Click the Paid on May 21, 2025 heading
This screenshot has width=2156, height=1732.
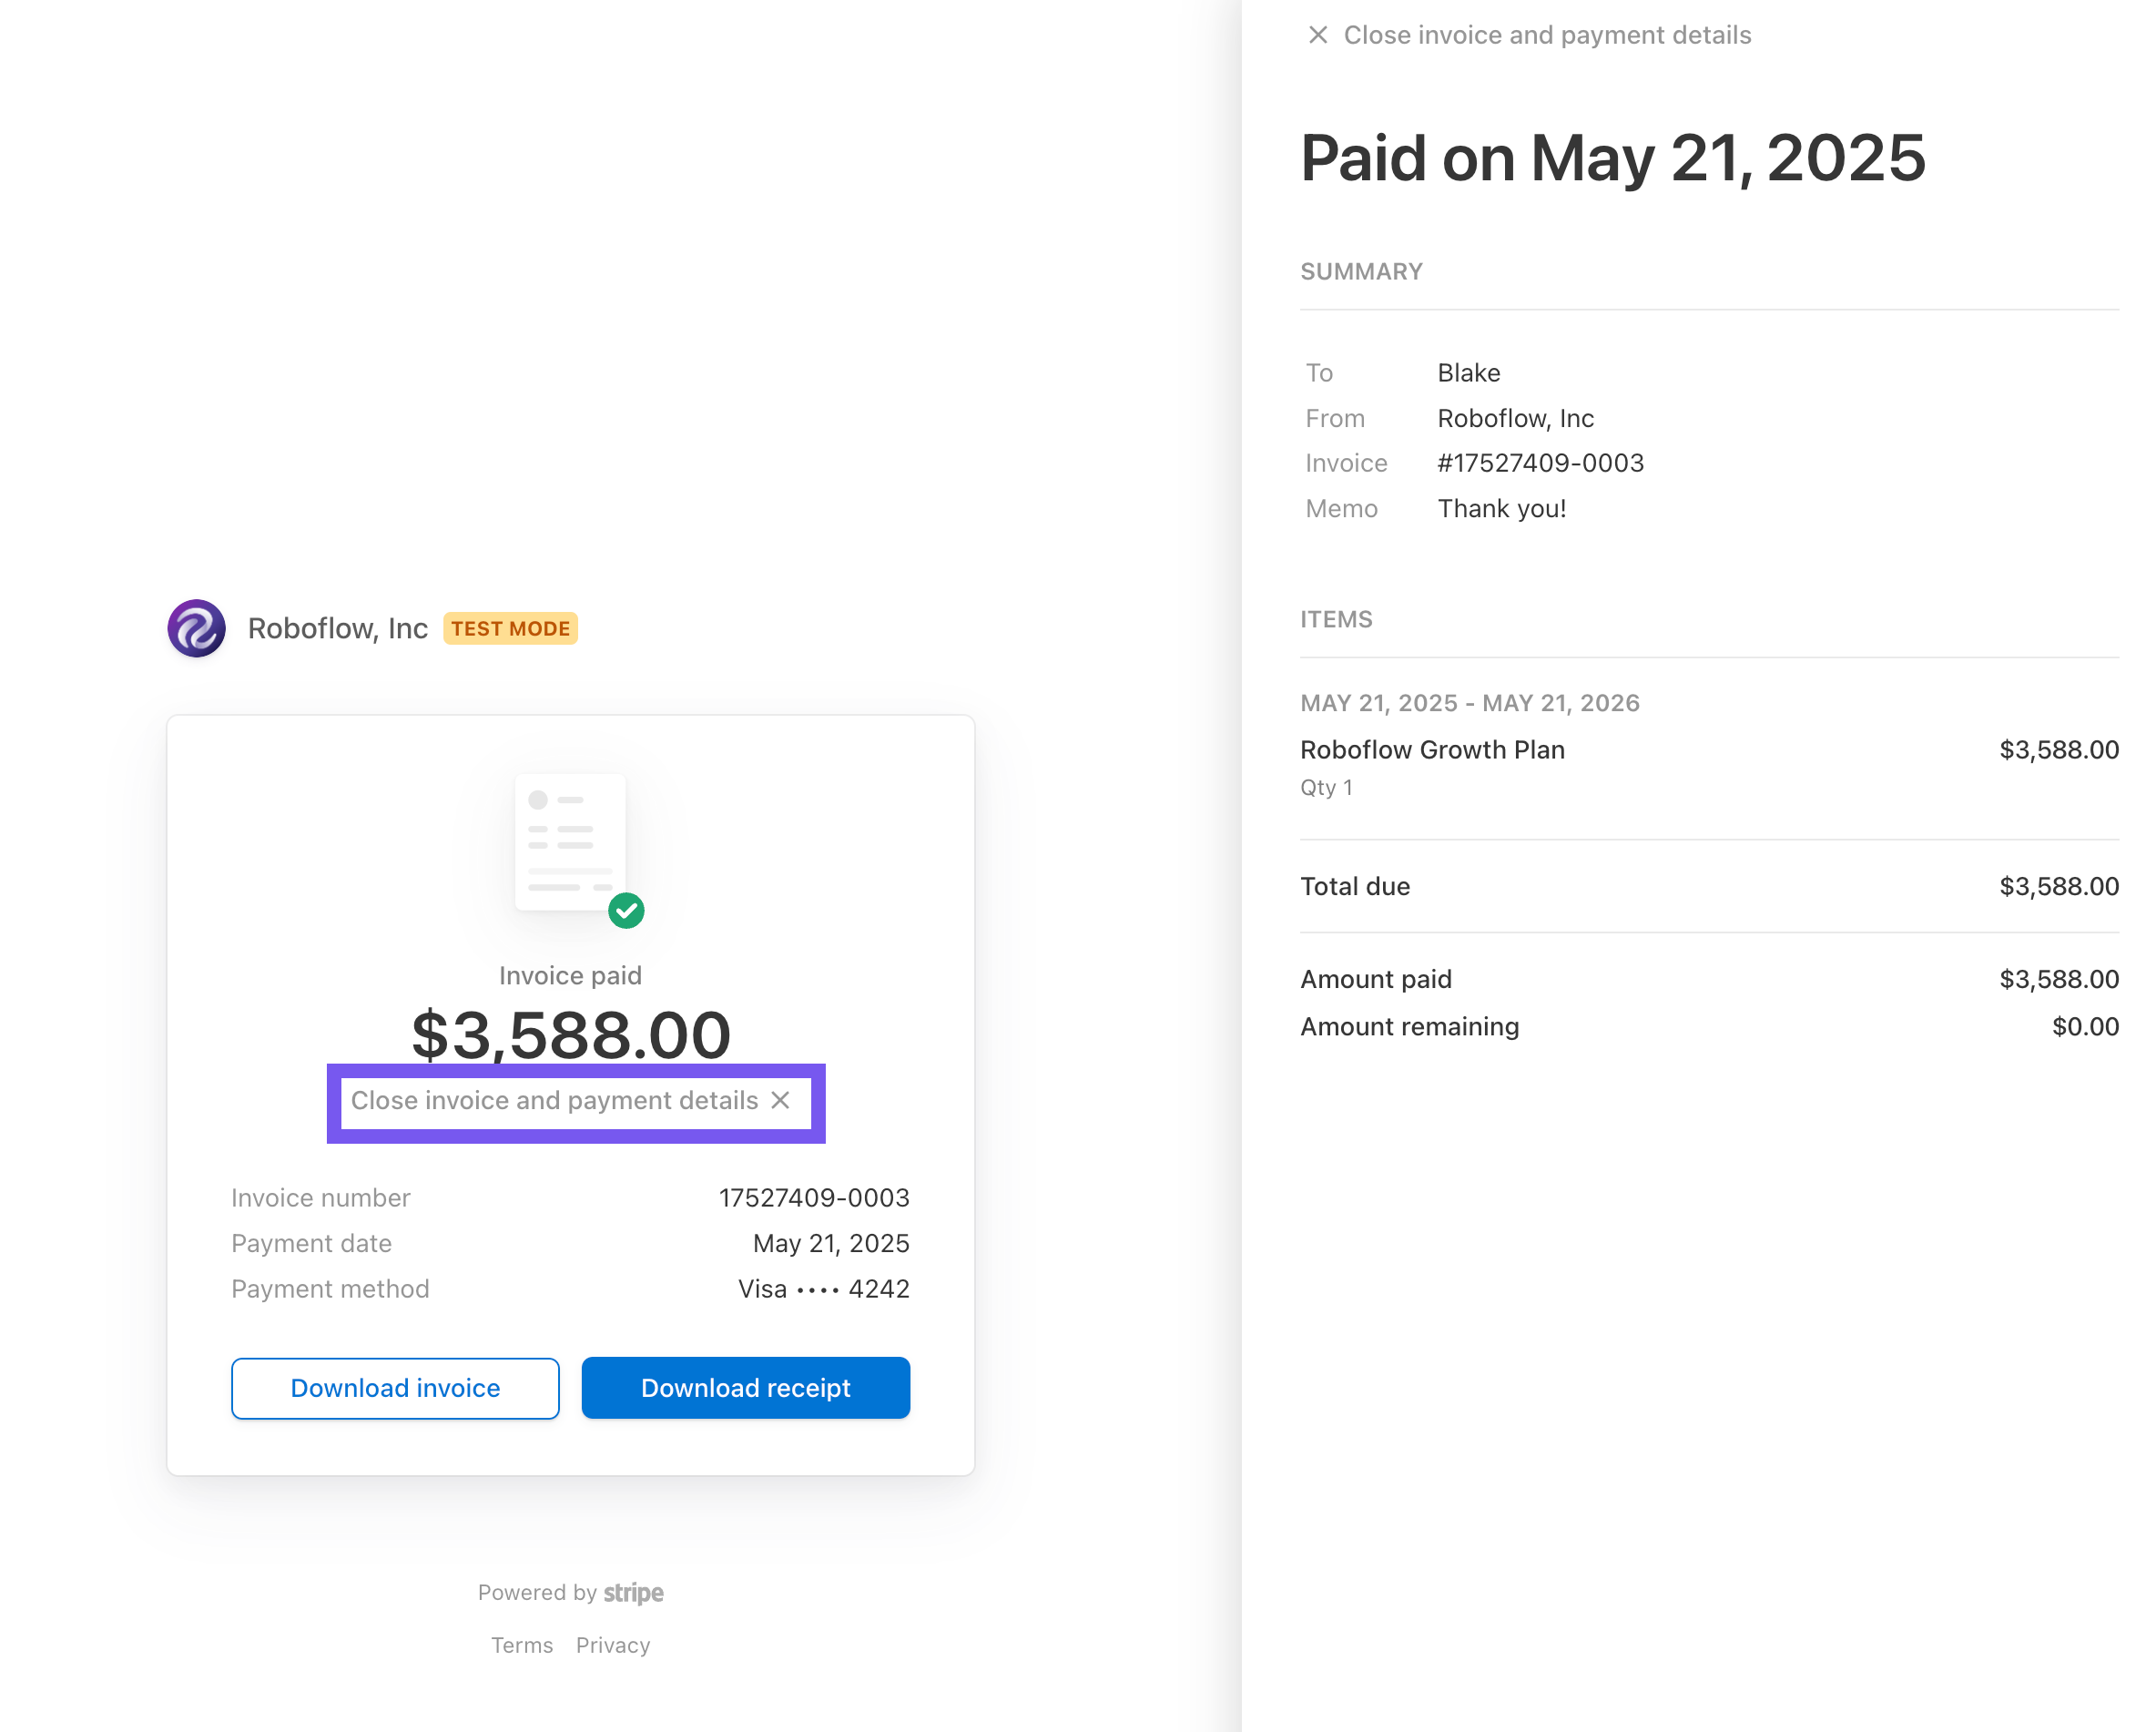tap(1612, 158)
